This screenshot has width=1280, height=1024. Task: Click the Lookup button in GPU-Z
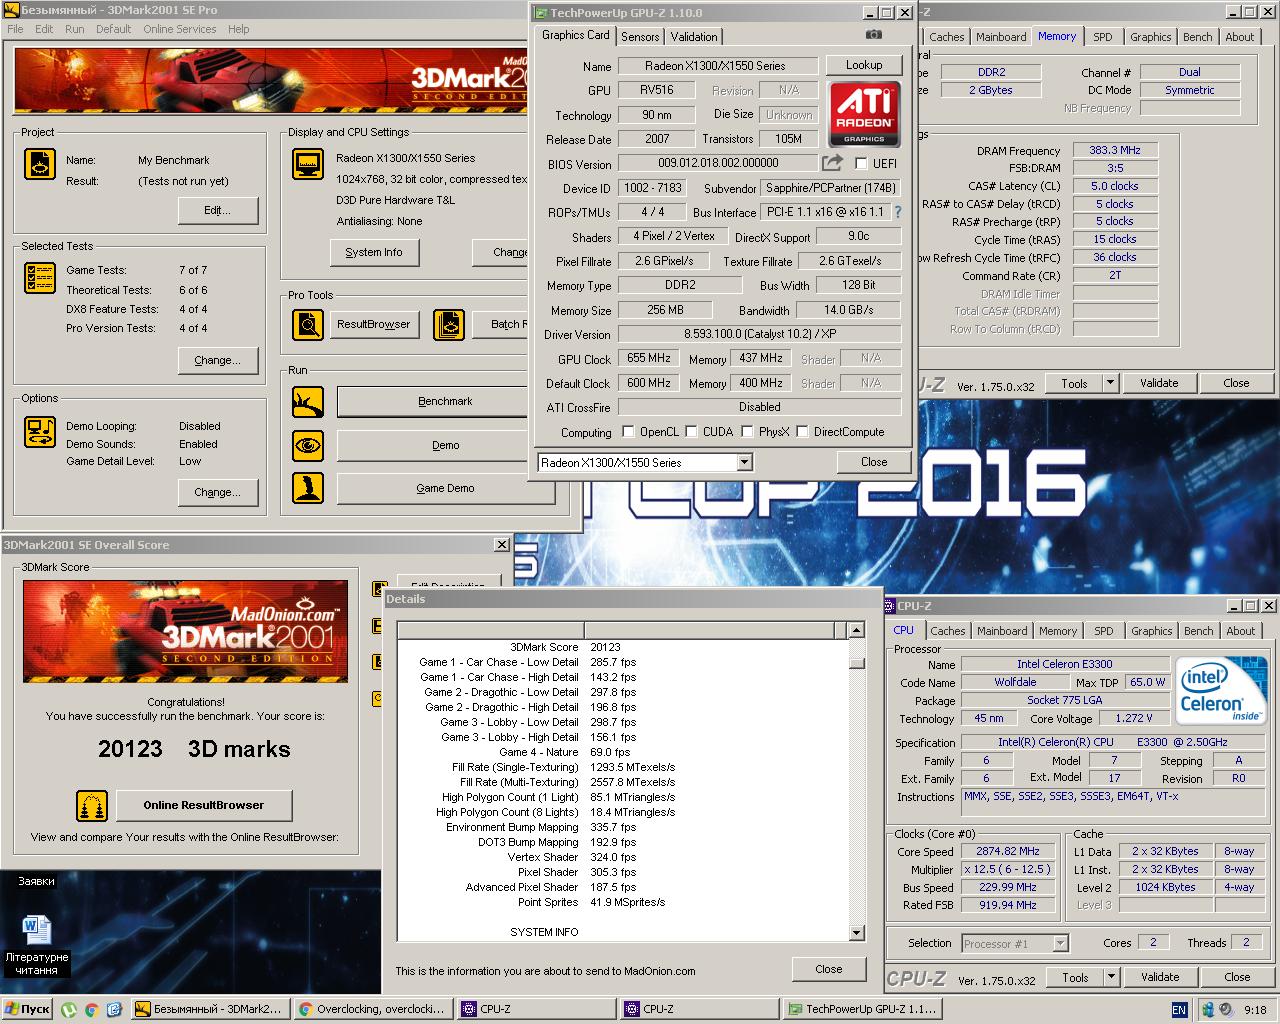click(x=864, y=65)
